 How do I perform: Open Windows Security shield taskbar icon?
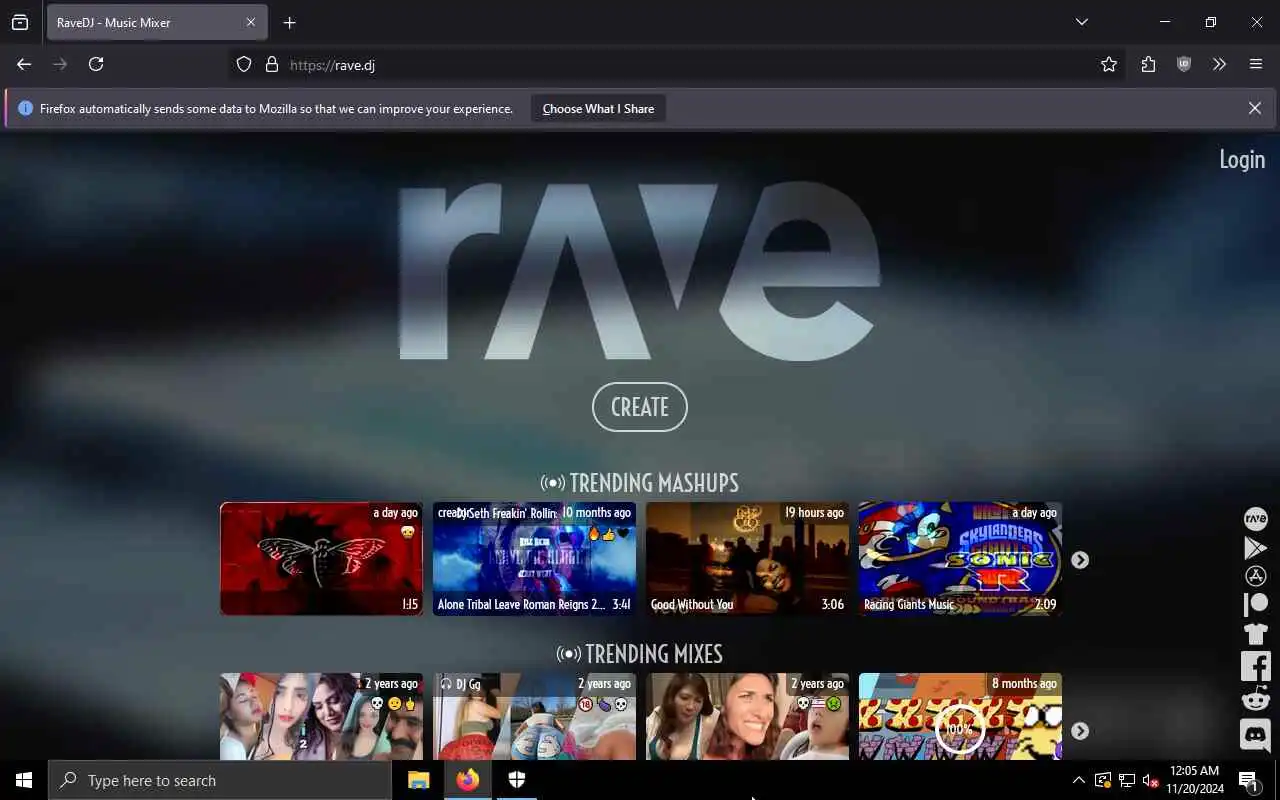[517, 780]
